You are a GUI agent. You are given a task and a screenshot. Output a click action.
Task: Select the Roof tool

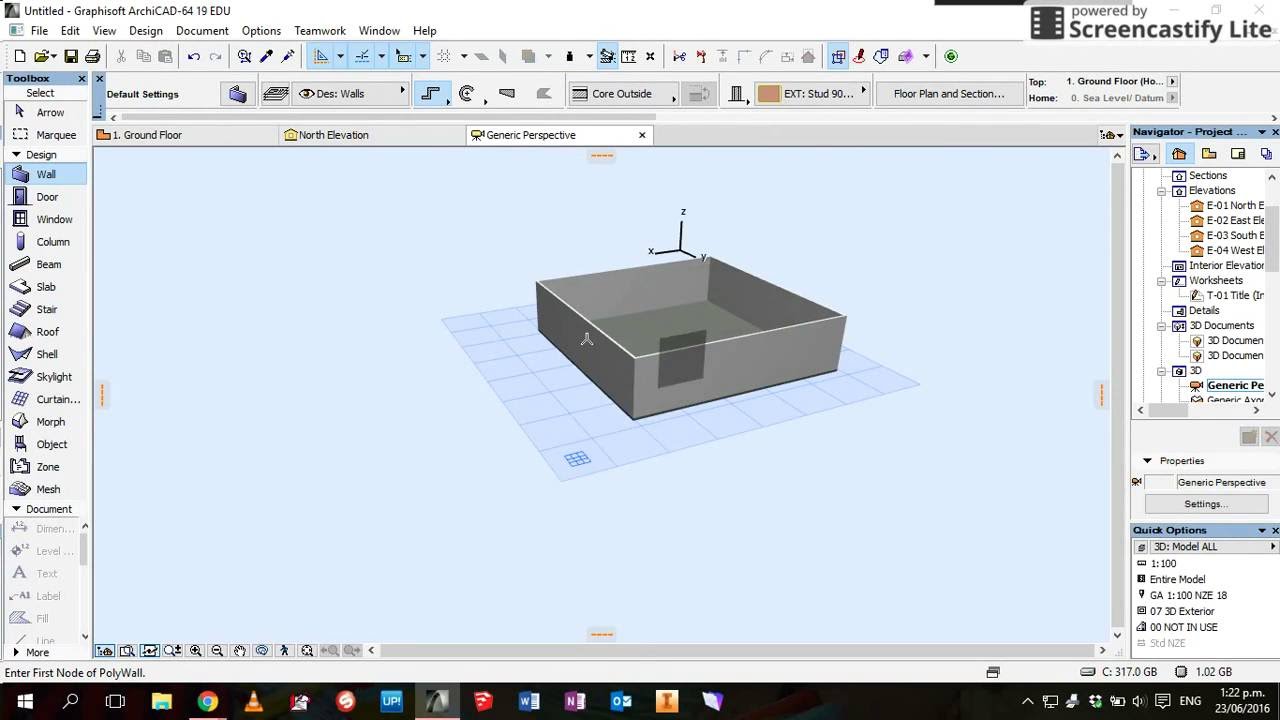click(x=45, y=332)
